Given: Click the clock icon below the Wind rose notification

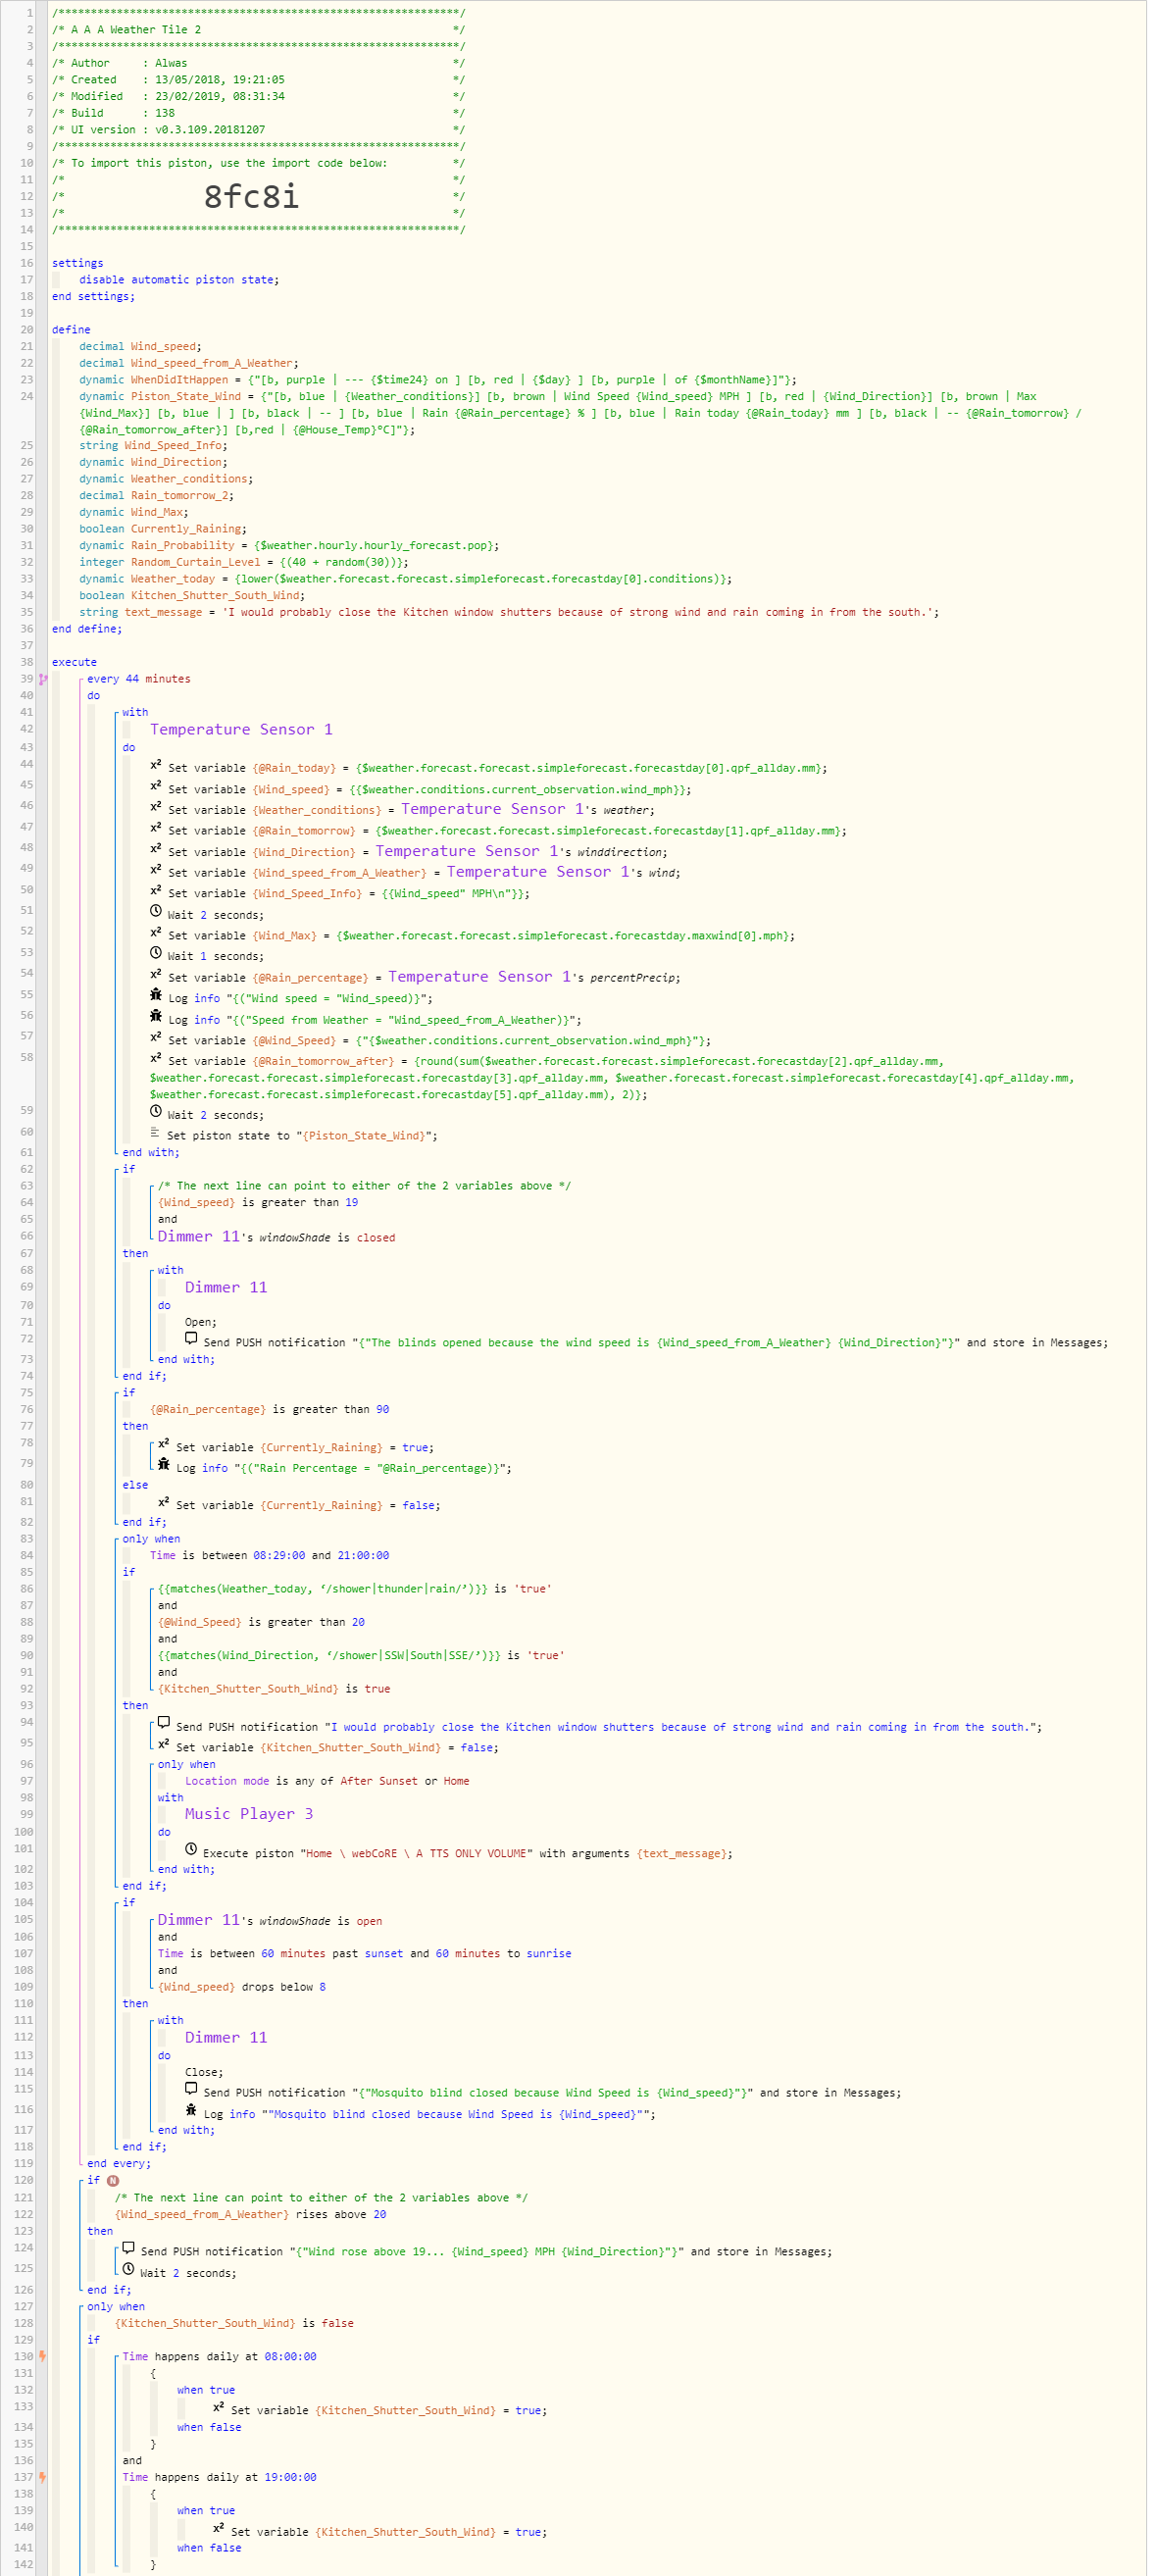Looking at the screenshot, I should 128,2271.
